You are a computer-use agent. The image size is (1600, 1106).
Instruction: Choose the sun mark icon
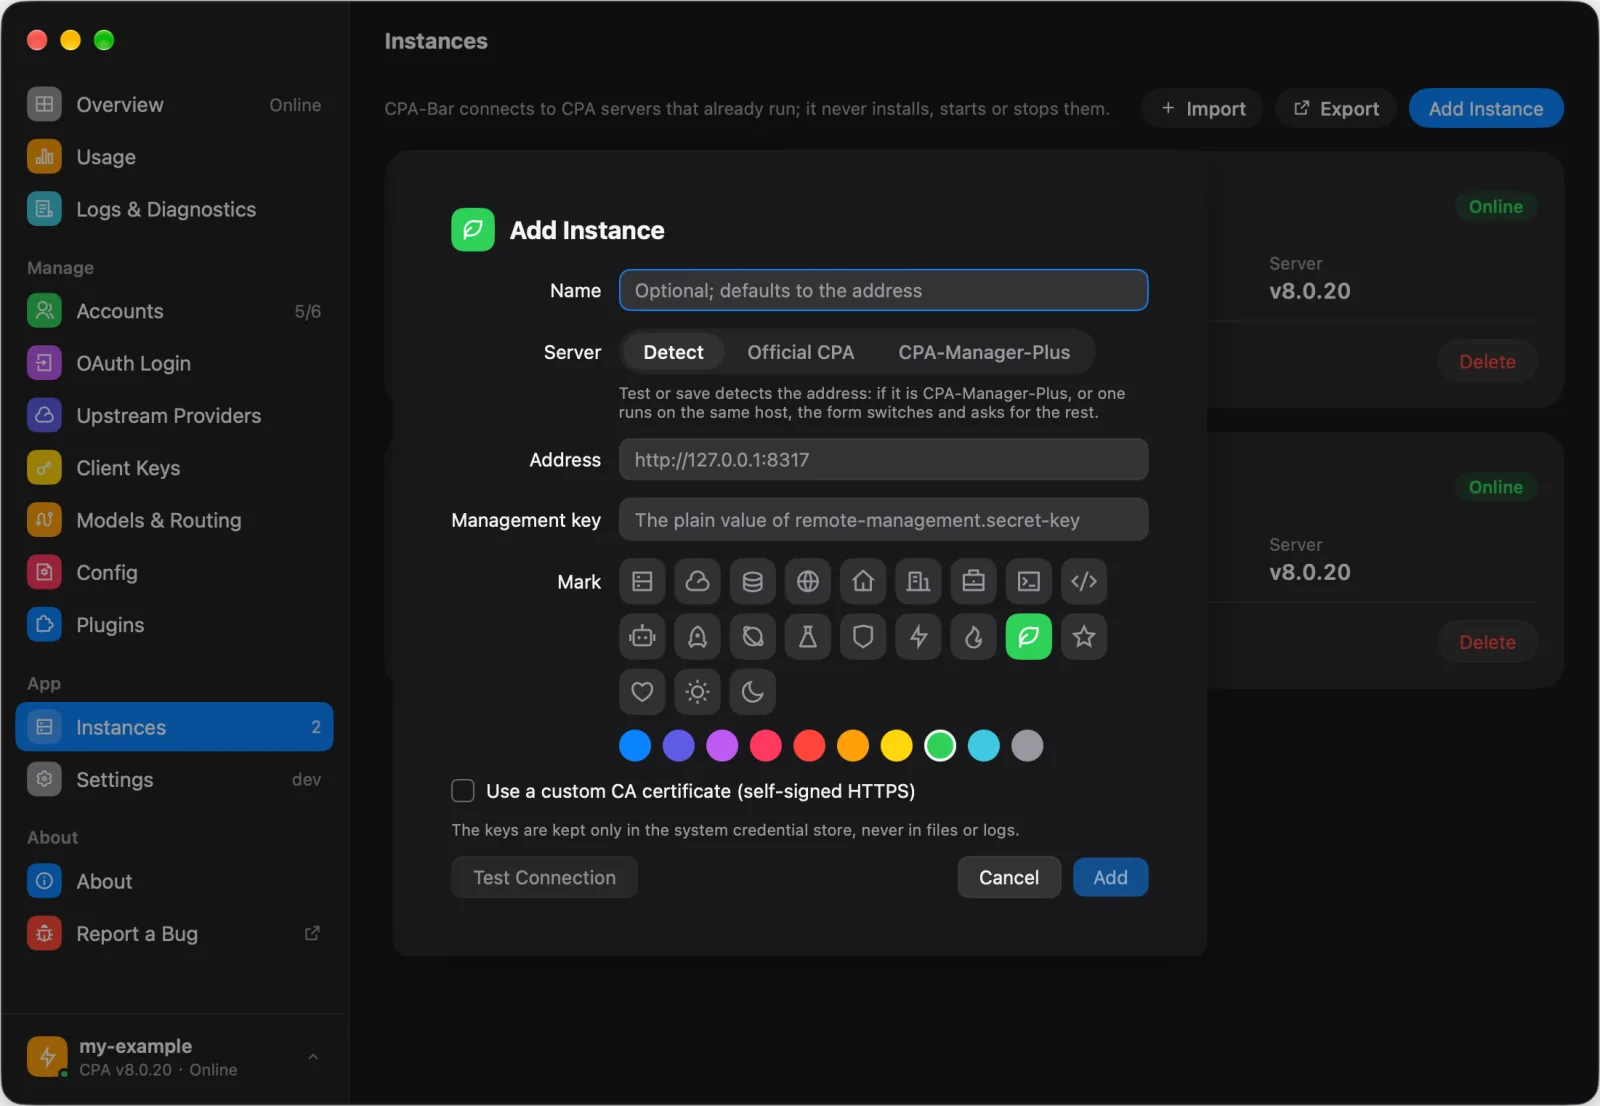coord(697,691)
